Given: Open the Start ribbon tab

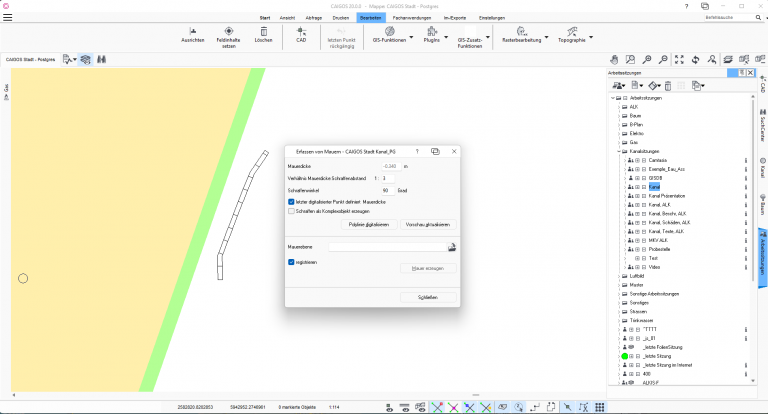Looking at the screenshot, I should 264,18.
